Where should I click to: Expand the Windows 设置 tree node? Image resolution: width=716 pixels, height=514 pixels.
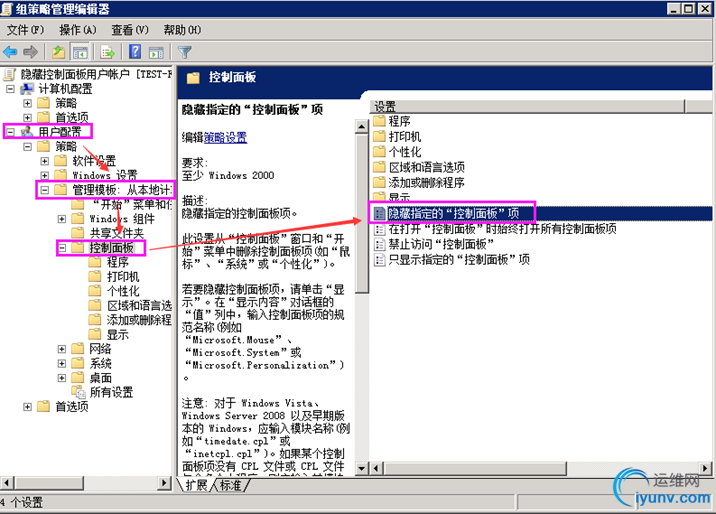coord(45,175)
